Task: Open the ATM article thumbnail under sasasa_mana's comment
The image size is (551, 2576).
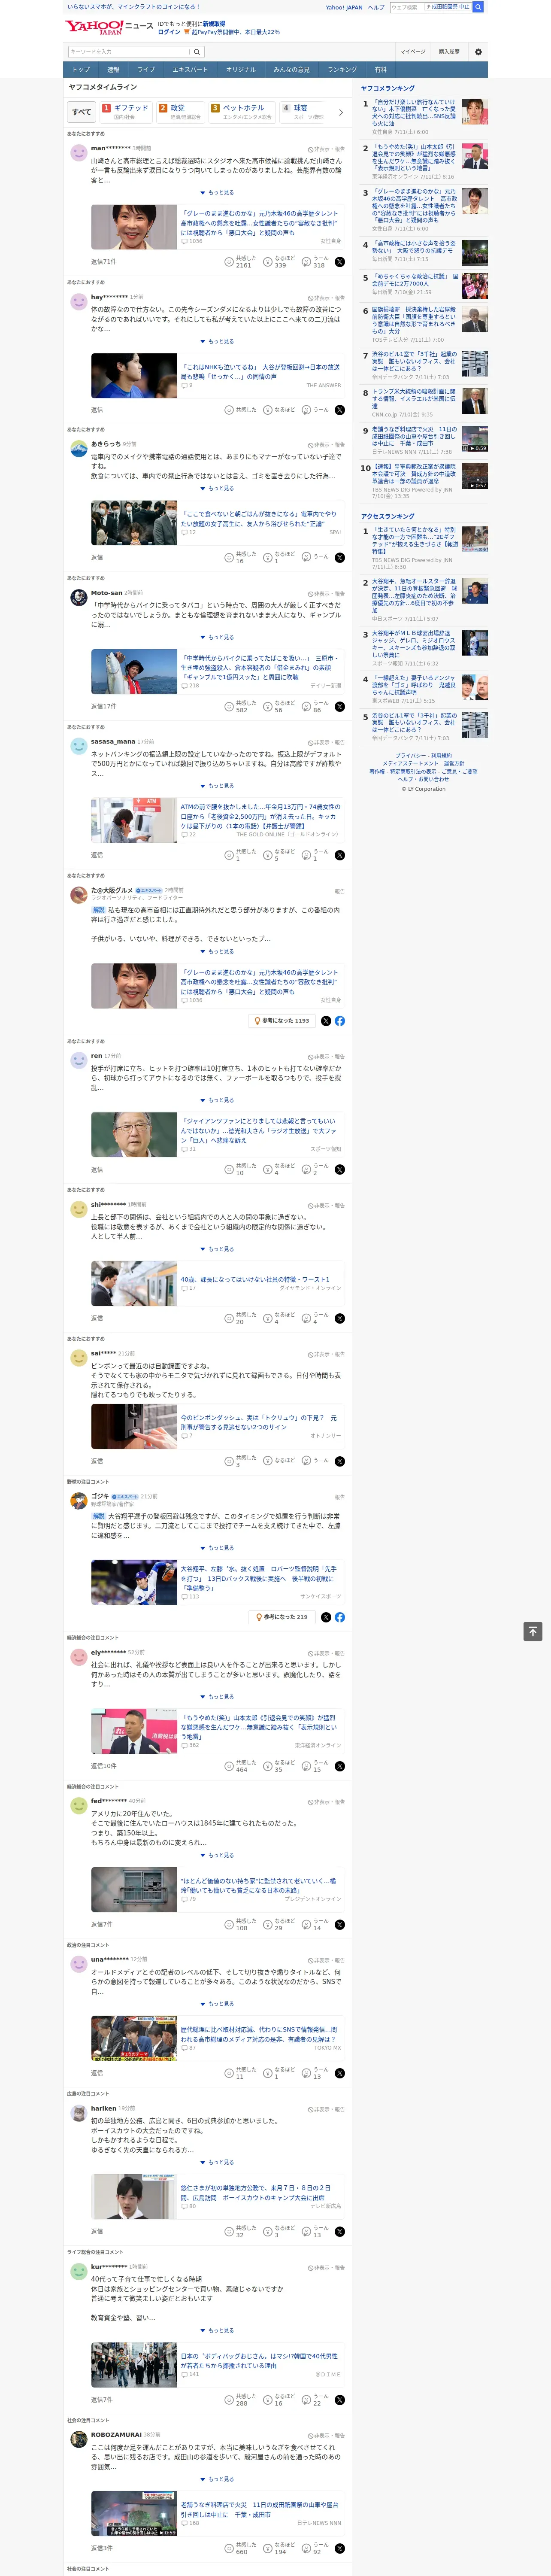Action: (x=134, y=820)
